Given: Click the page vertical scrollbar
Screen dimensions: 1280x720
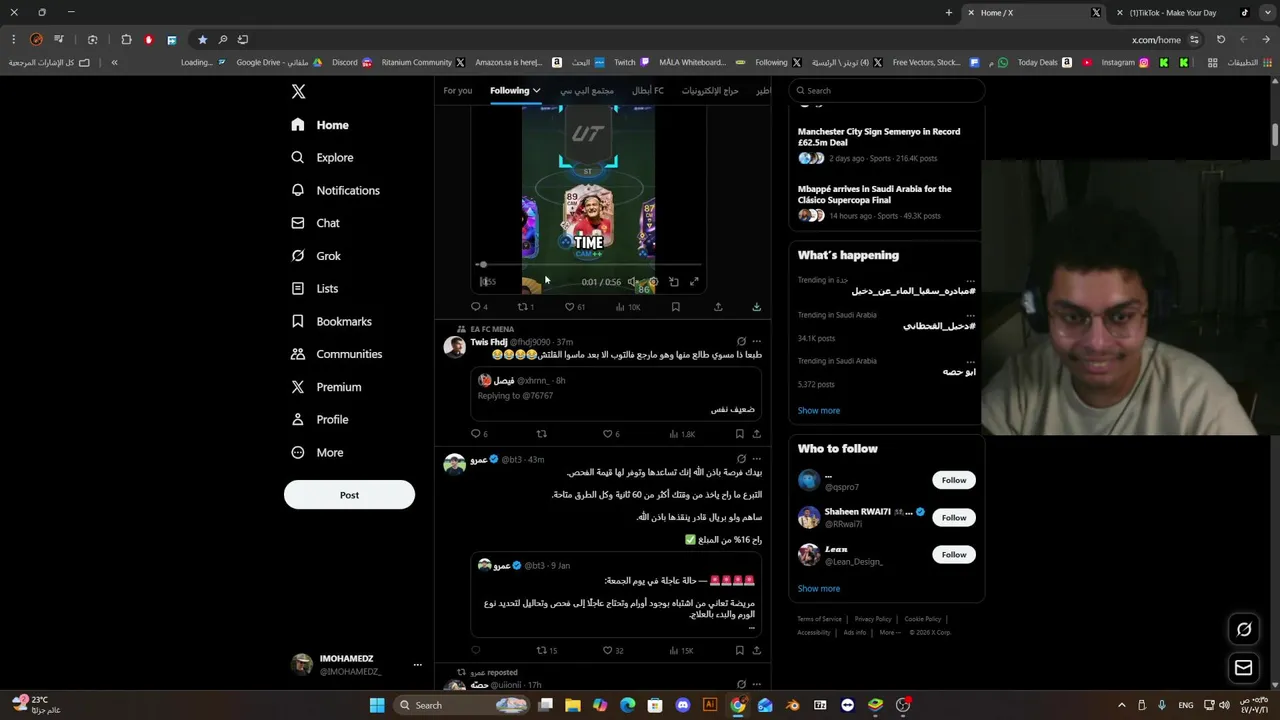Looking at the screenshot, I should 1275,135.
